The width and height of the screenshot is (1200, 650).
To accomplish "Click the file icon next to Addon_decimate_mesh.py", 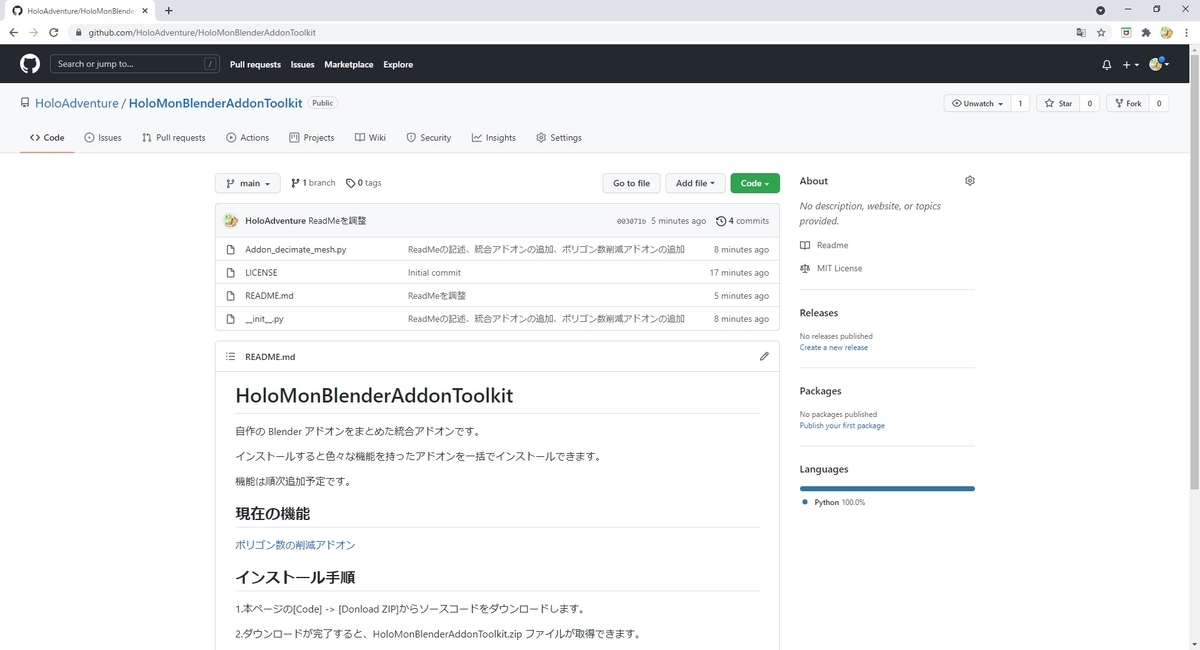I will point(231,249).
